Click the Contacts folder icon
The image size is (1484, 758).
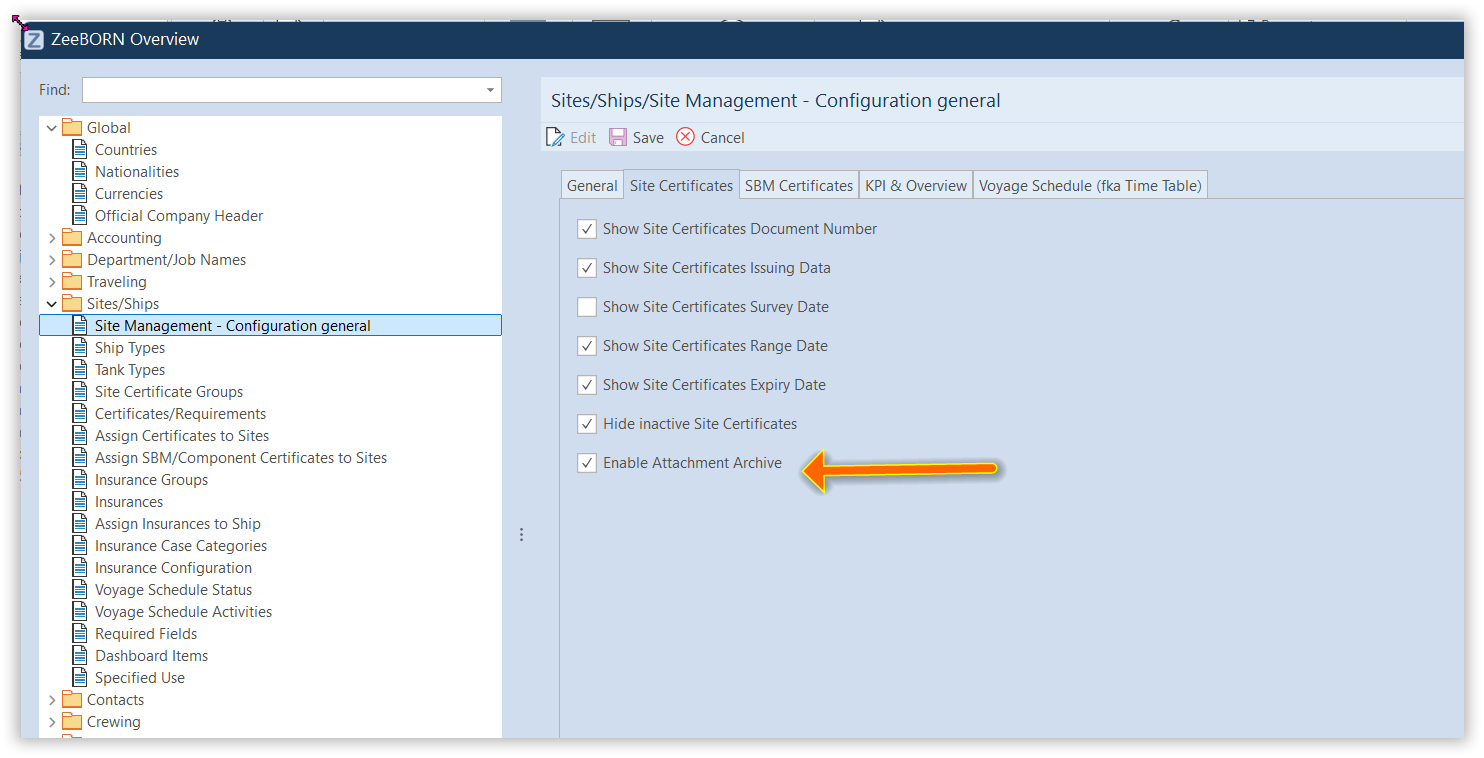(71, 700)
